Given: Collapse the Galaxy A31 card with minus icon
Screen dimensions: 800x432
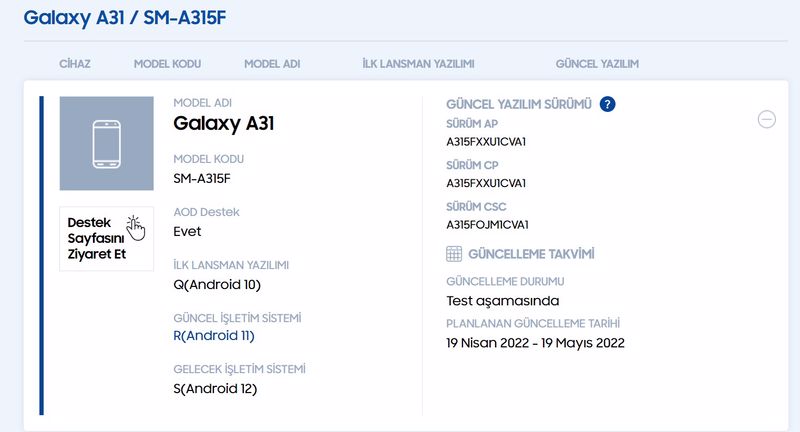Looking at the screenshot, I should pyautogui.click(x=766, y=119).
